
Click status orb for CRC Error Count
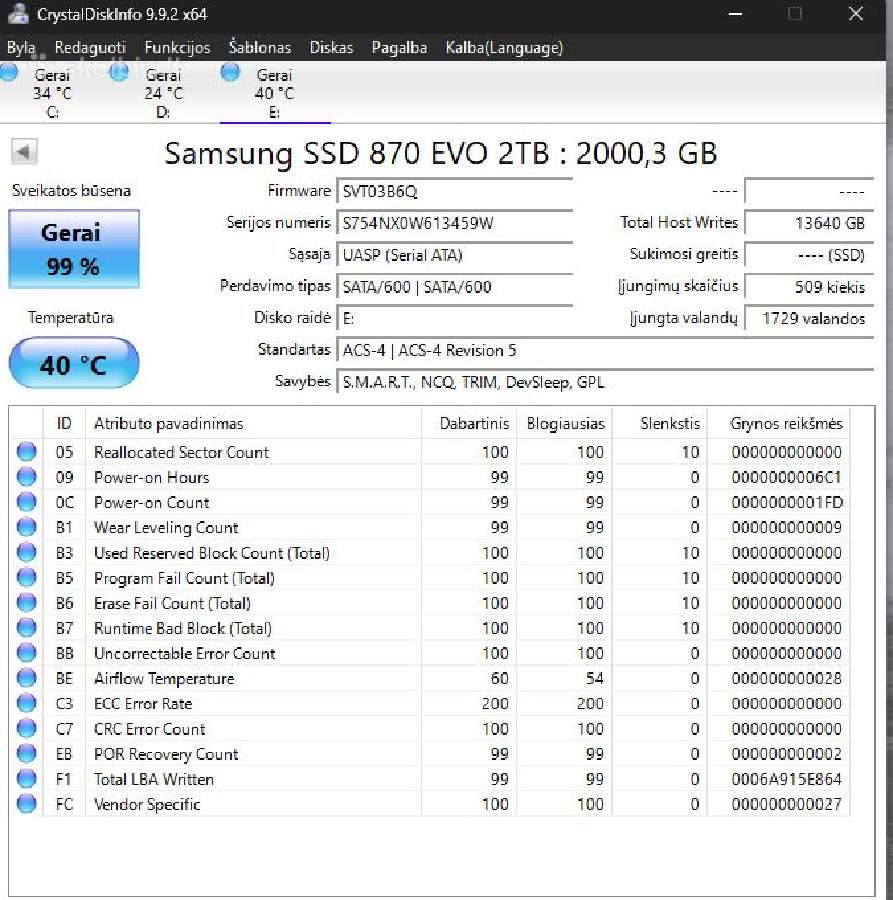pos(26,728)
